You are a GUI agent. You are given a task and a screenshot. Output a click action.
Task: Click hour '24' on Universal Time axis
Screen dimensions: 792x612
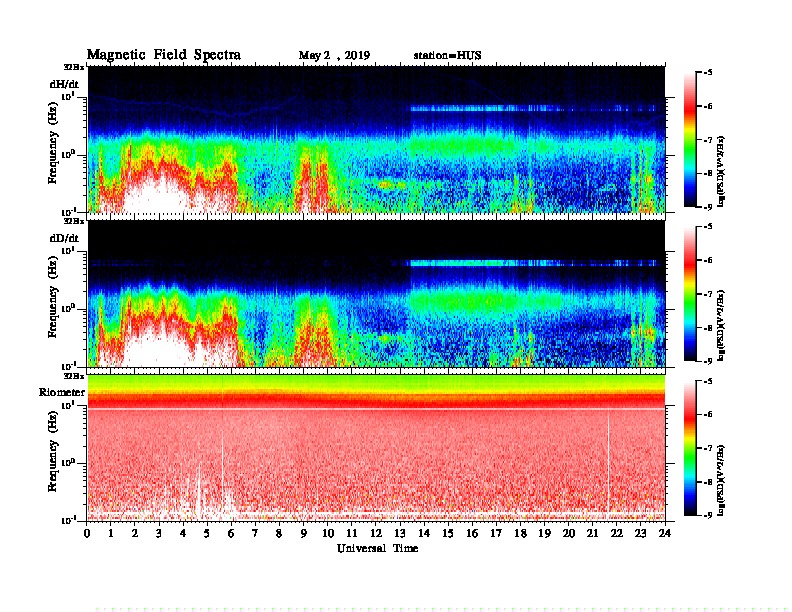click(x=665, y=533)
